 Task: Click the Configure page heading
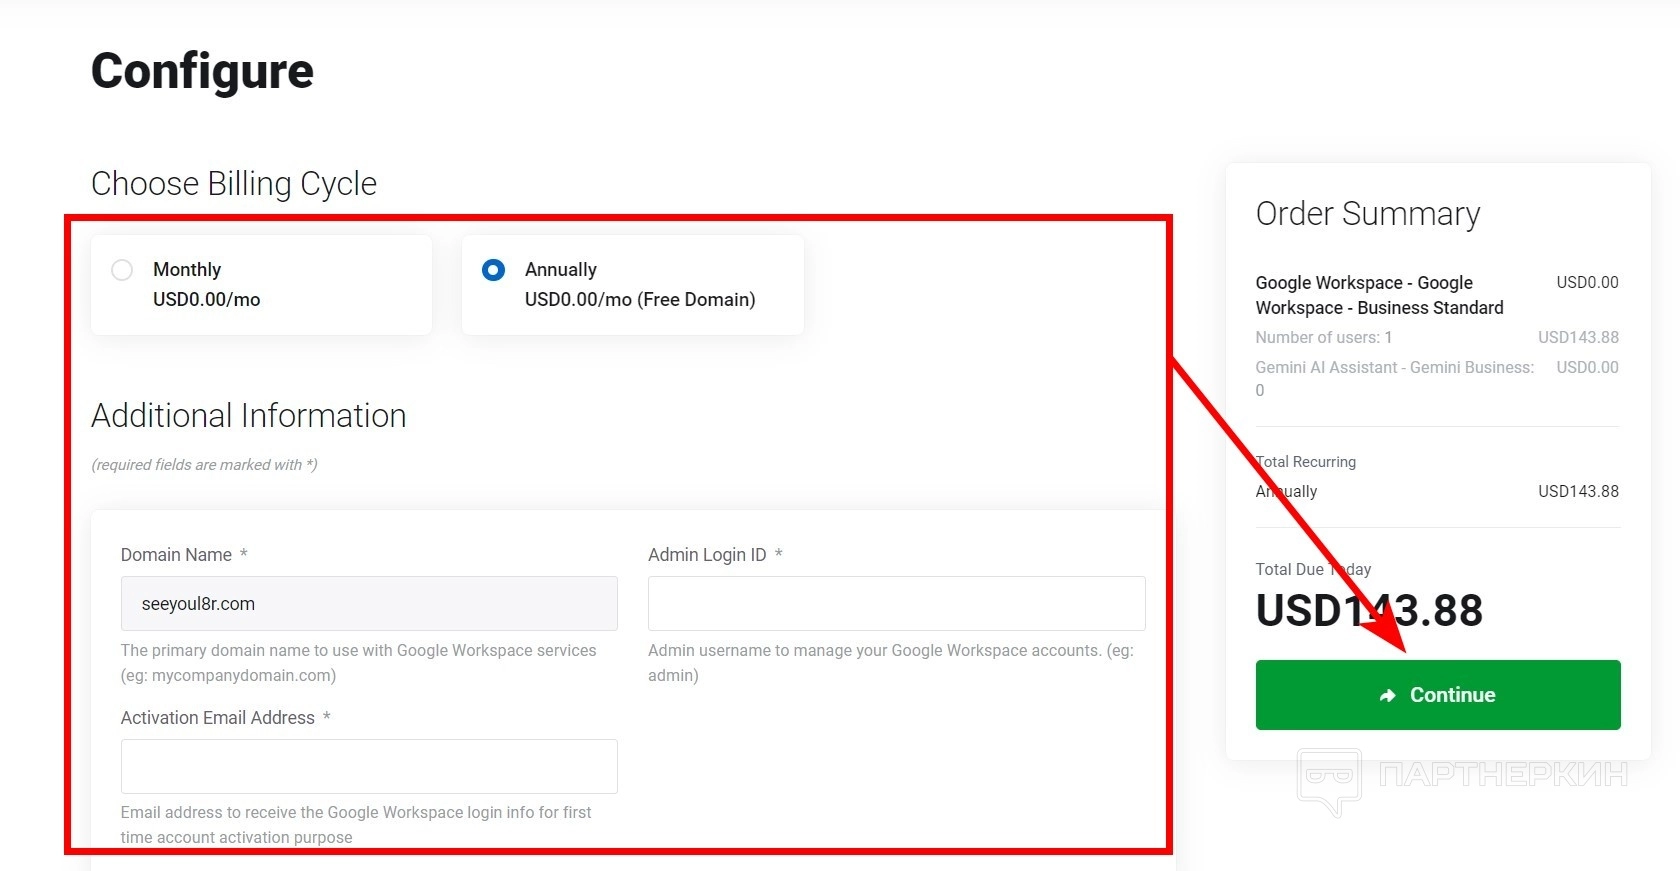(x=202, y=71)
